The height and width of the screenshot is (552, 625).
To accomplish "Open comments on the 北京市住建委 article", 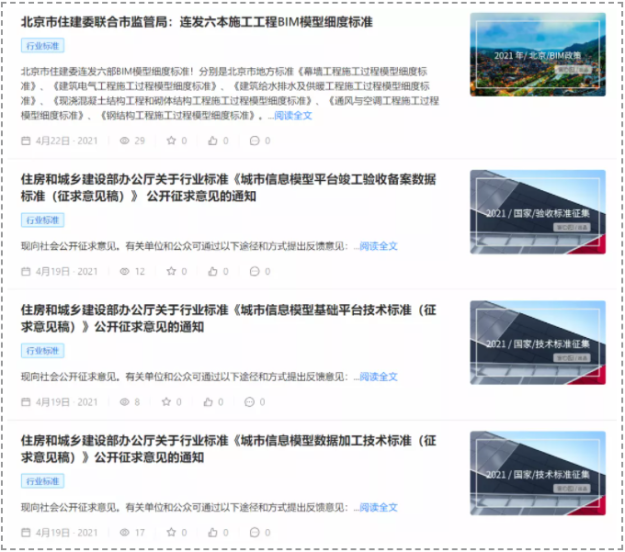I will click(x=254, y=141).
